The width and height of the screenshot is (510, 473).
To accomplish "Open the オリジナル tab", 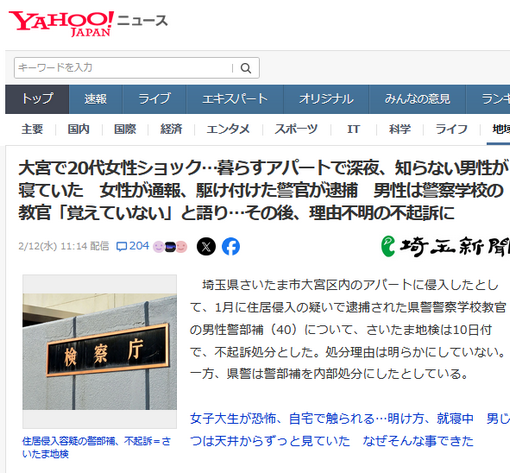I will [326, 99].
